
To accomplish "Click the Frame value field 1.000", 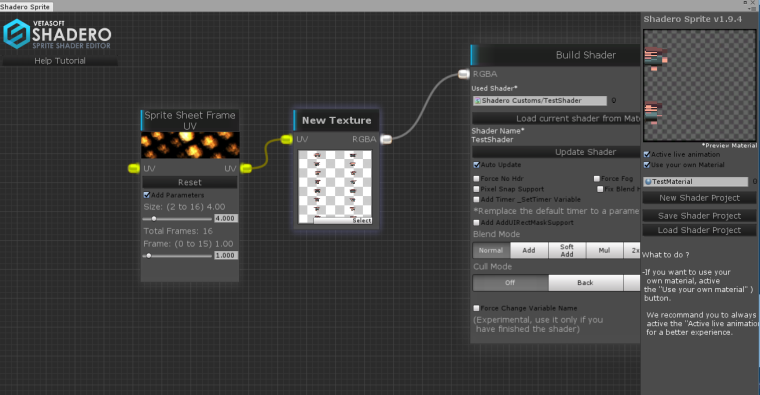I will (x=225, y=255).
